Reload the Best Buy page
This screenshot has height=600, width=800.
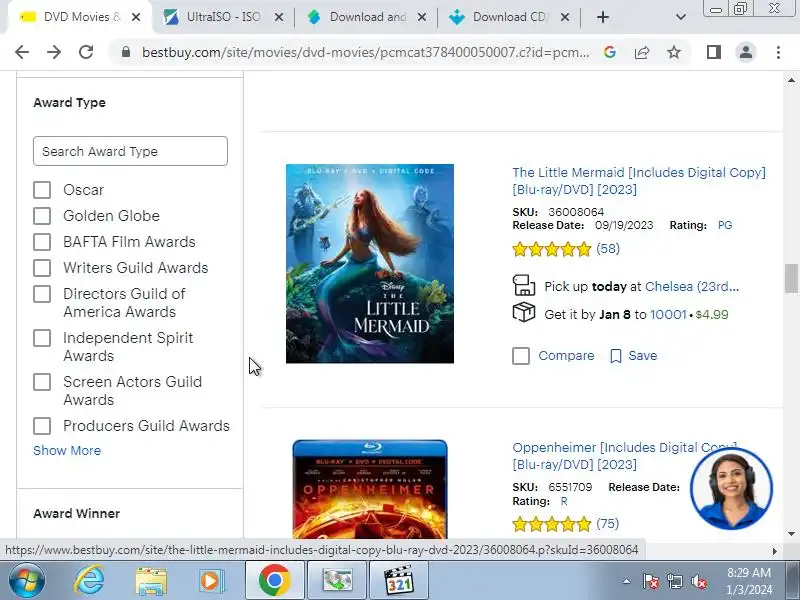click(x=86, y=52)
